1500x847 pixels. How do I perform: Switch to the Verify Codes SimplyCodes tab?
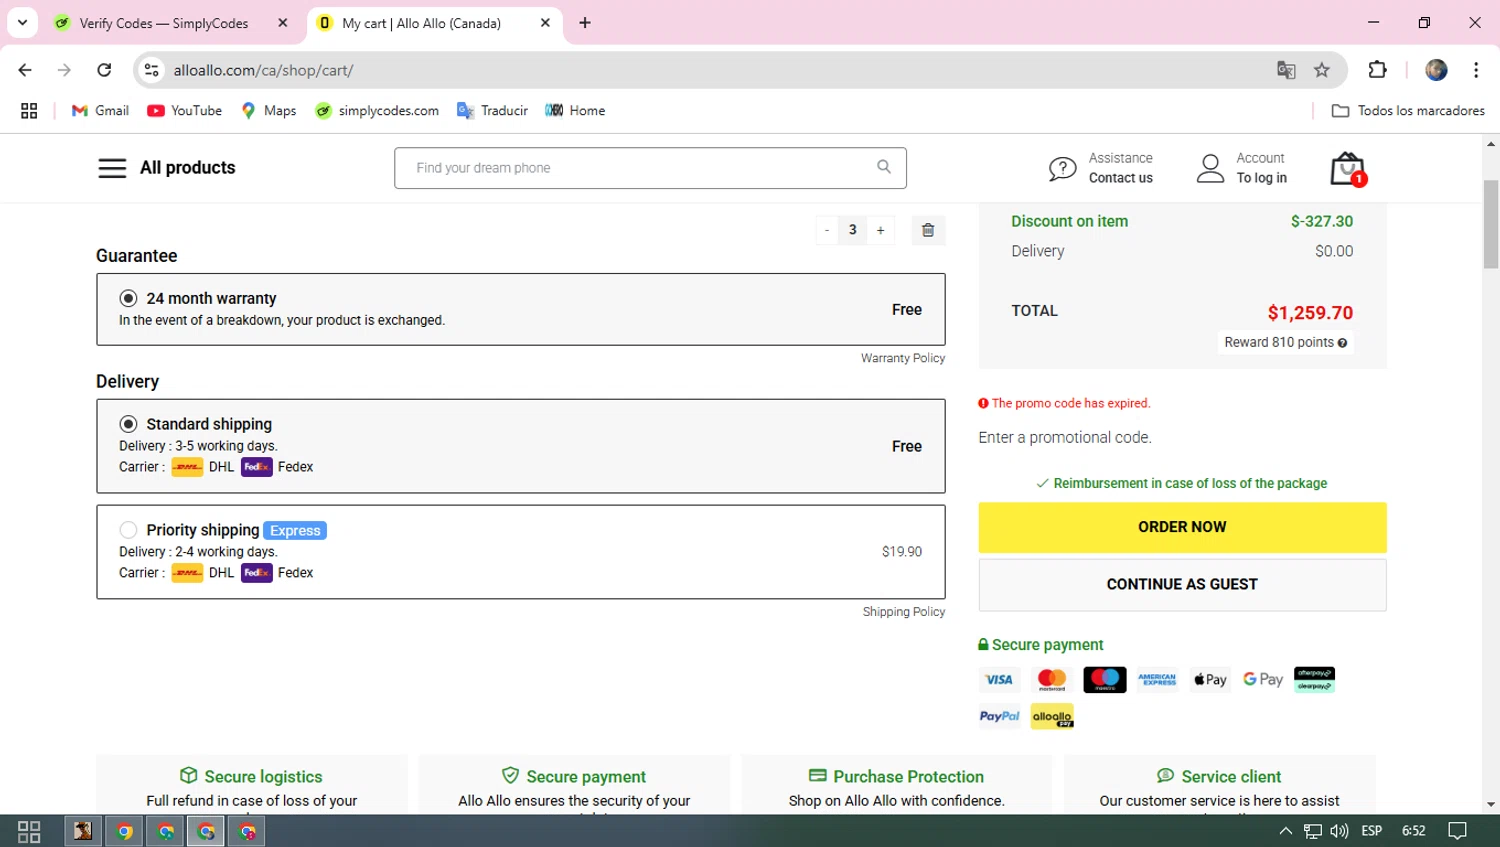click(x=172, y=23)
